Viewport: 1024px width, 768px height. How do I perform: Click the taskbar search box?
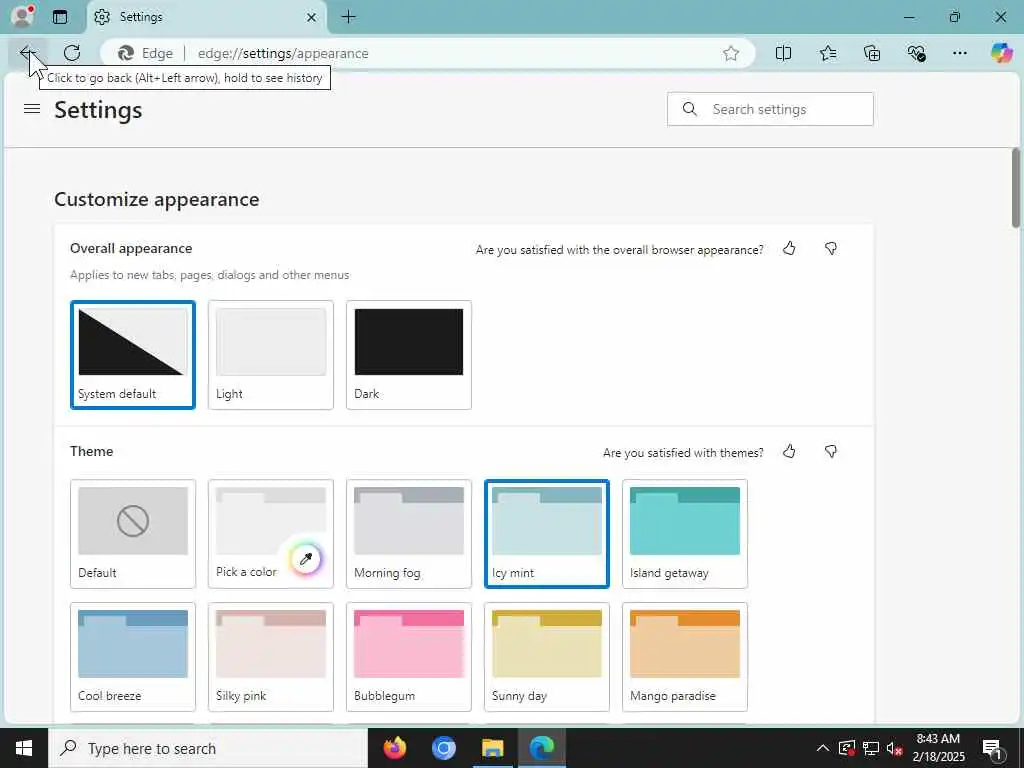[208, 748]
